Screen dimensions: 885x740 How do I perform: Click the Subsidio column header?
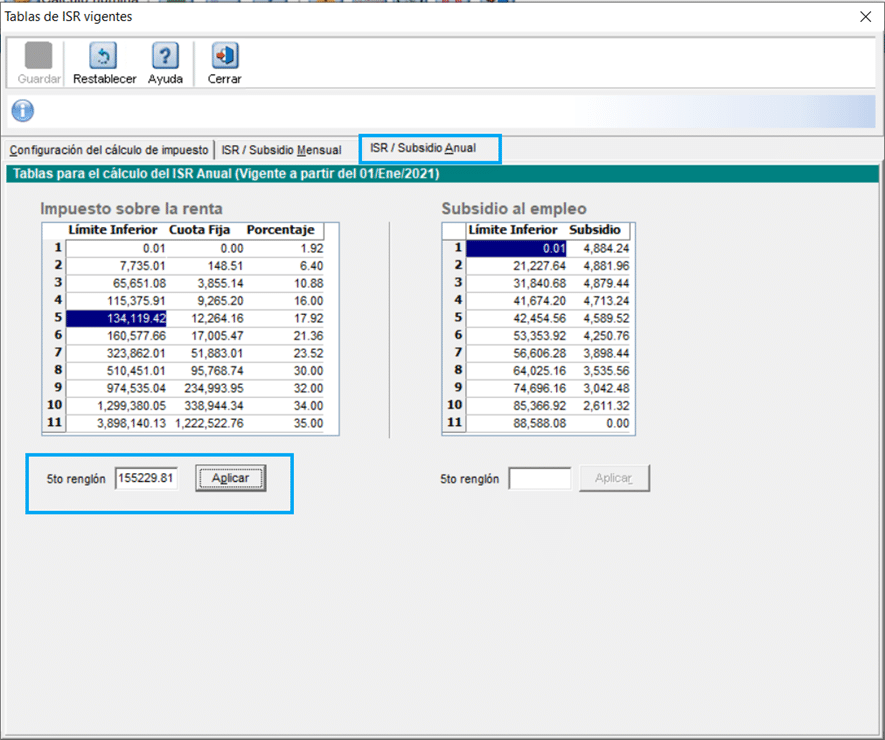(598, 230)
